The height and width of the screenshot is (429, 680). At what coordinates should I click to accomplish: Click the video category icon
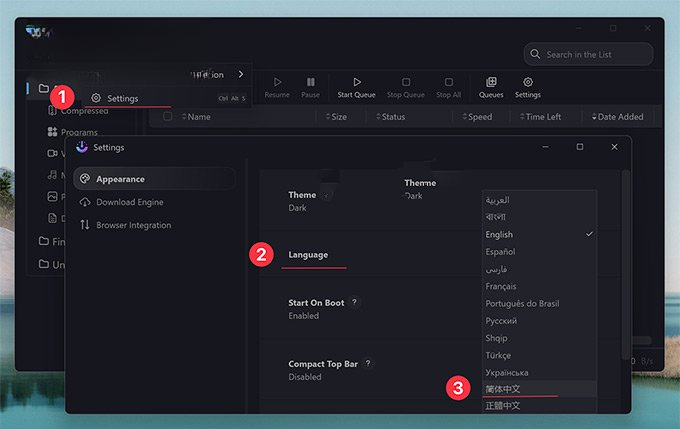[52, 153]
